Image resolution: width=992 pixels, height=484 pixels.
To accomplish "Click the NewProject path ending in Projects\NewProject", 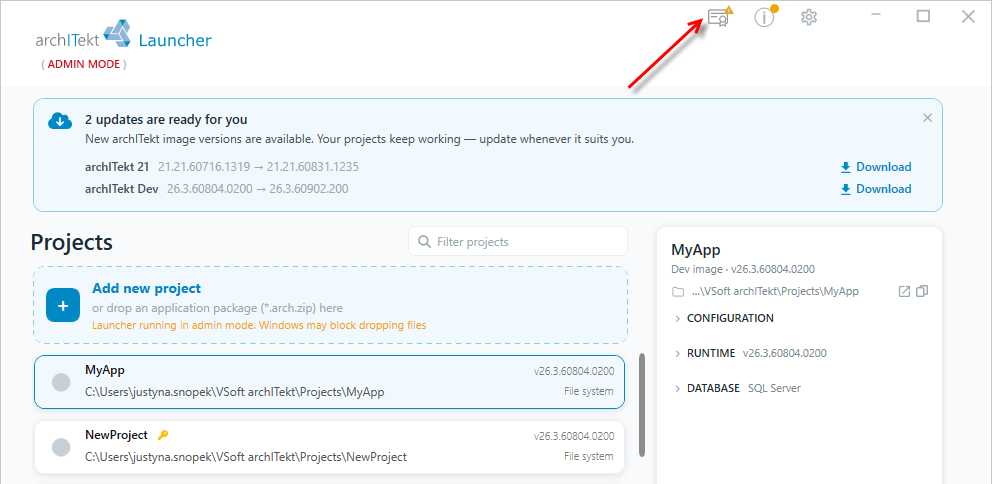I will coord(245,456).
